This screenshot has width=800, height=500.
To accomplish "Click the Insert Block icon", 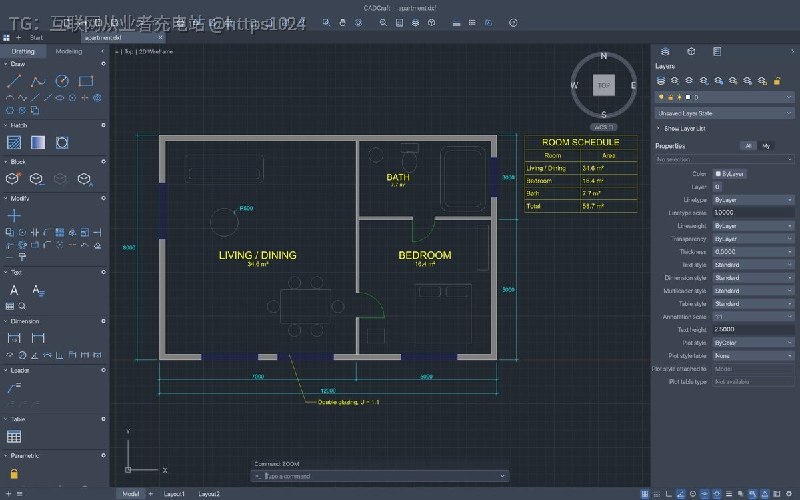I will [x=12, y=179].
